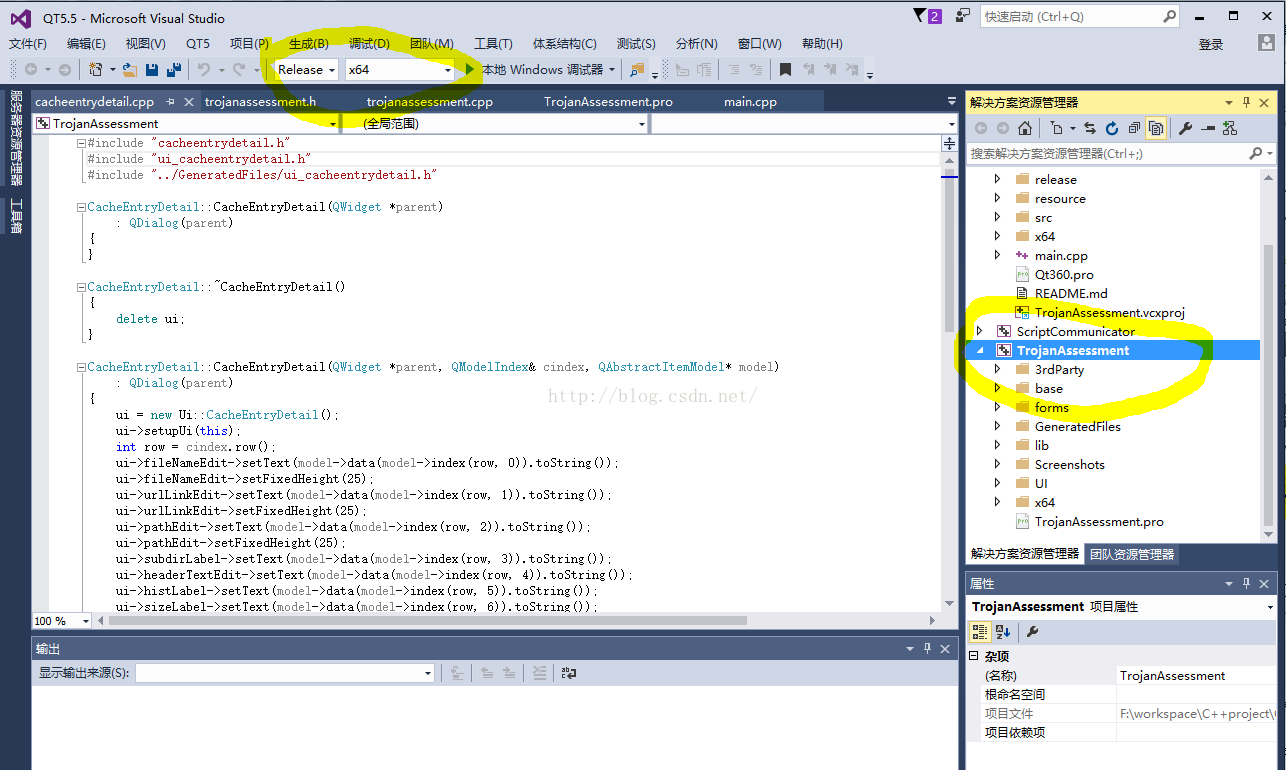The height and width of the screenshot is (770, 1286).
Task: Click the find in files toolbar icon
Action: tap(637, 70)
